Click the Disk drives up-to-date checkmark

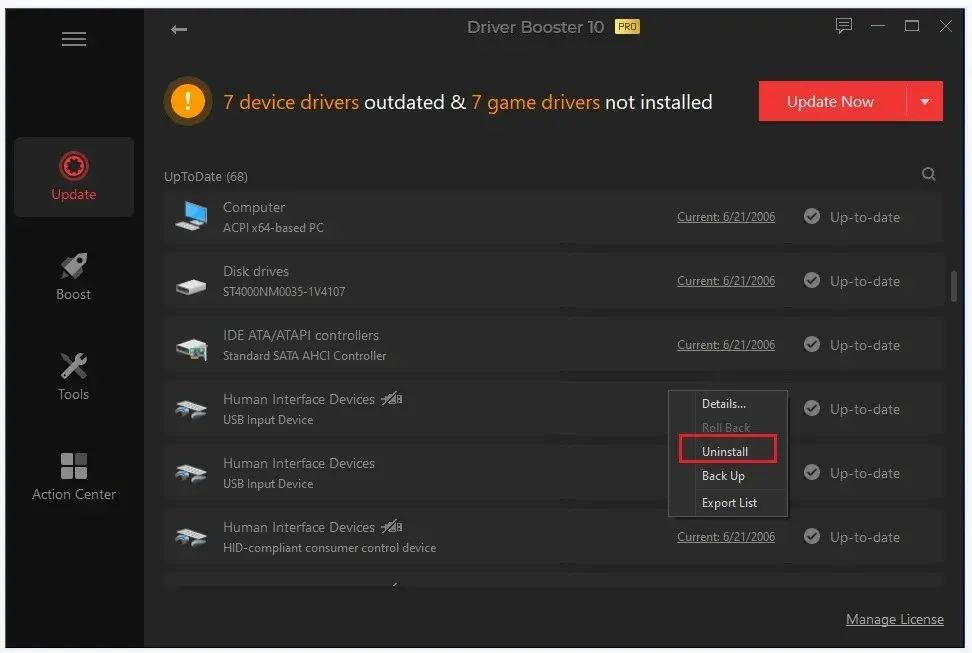811,280
